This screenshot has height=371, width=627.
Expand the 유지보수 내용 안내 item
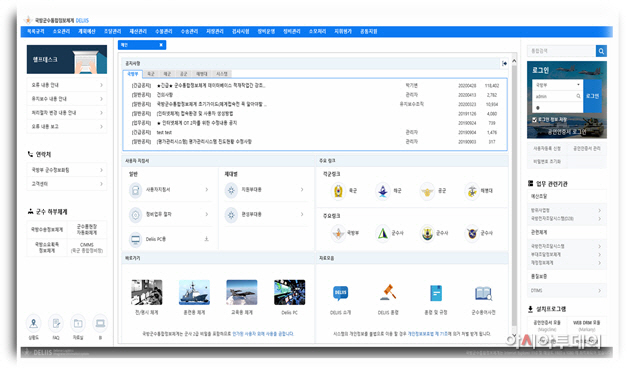click(x=67, y=99)
